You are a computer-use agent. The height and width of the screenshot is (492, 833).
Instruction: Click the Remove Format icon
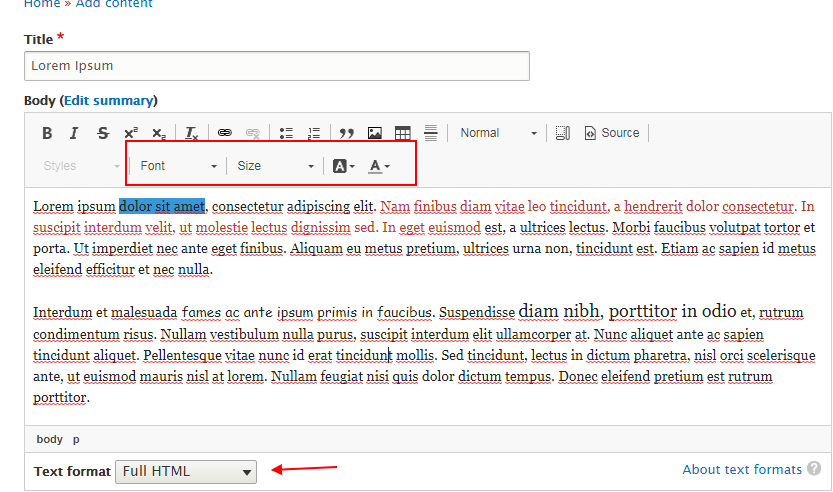[192, 133]
